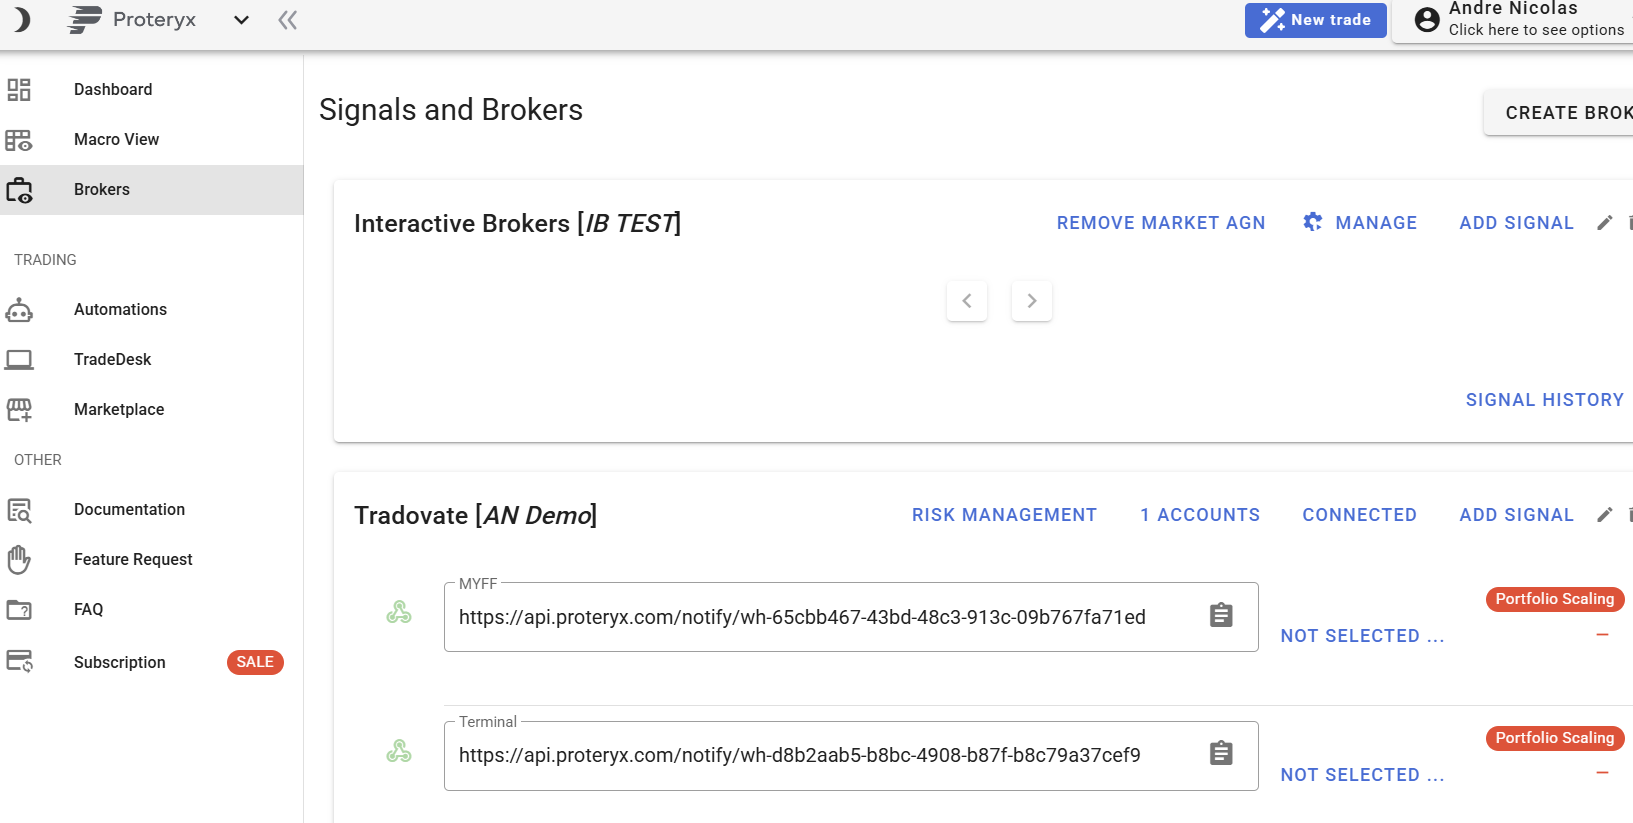The image size is (1633, 823).
Task: Click the Automations robot icon
Action: click(19, 310)
